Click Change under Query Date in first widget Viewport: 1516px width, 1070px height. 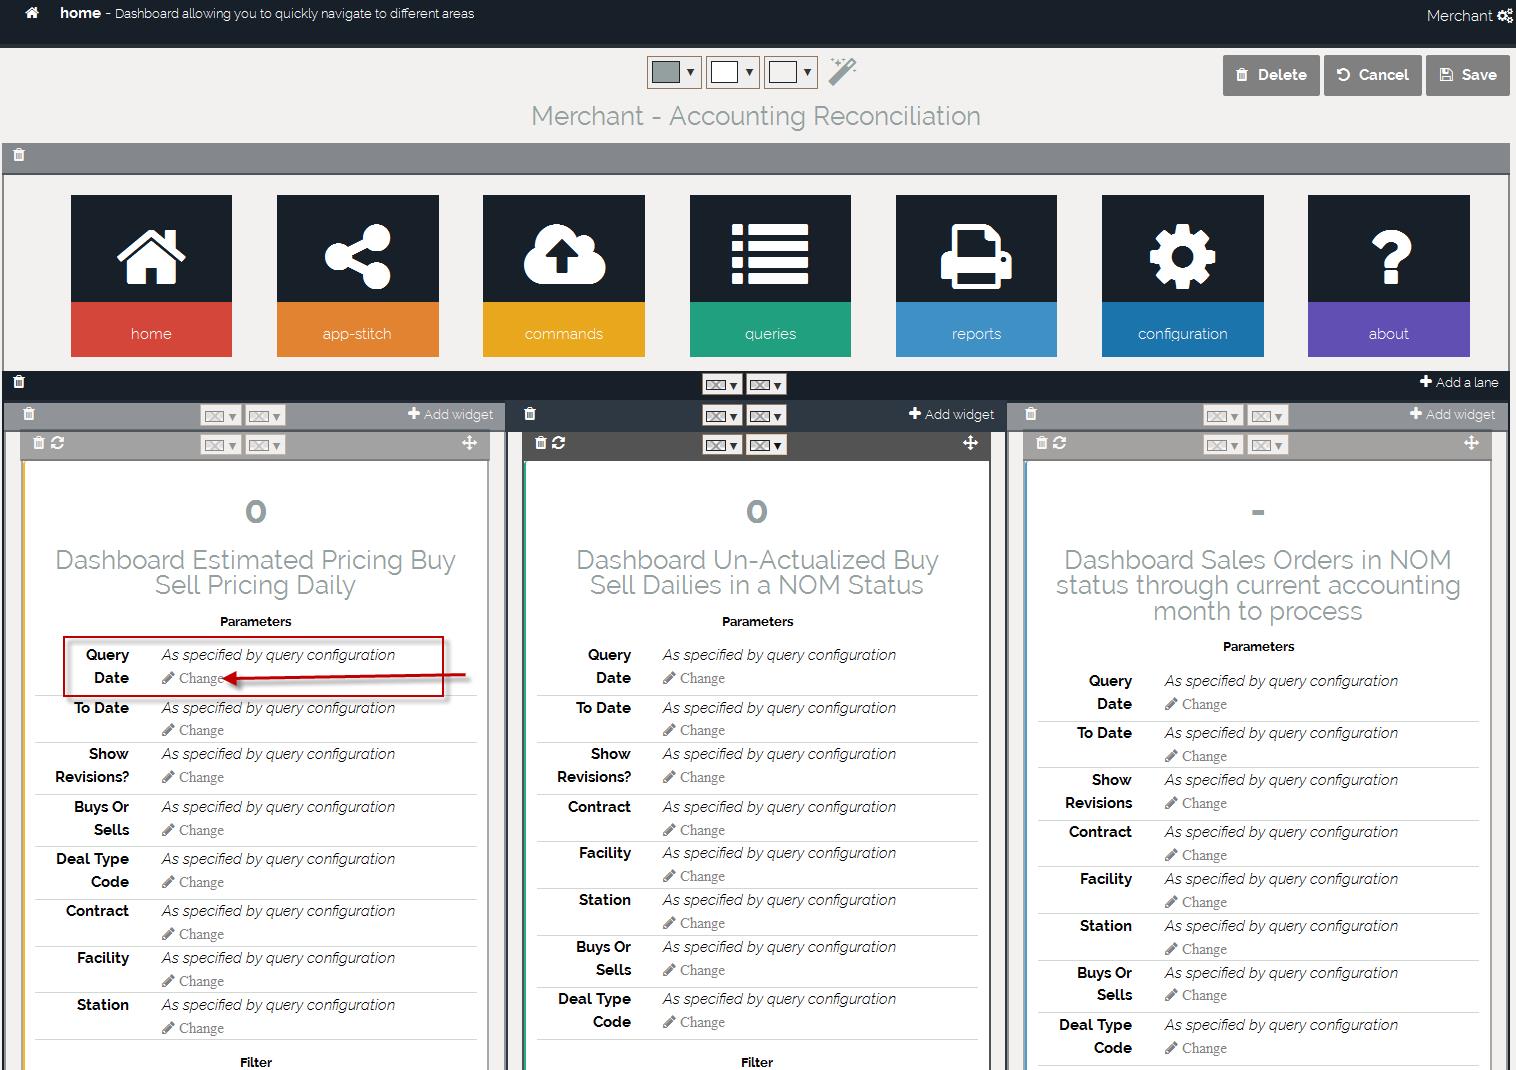pyautogui.click(x=200, y=678)
